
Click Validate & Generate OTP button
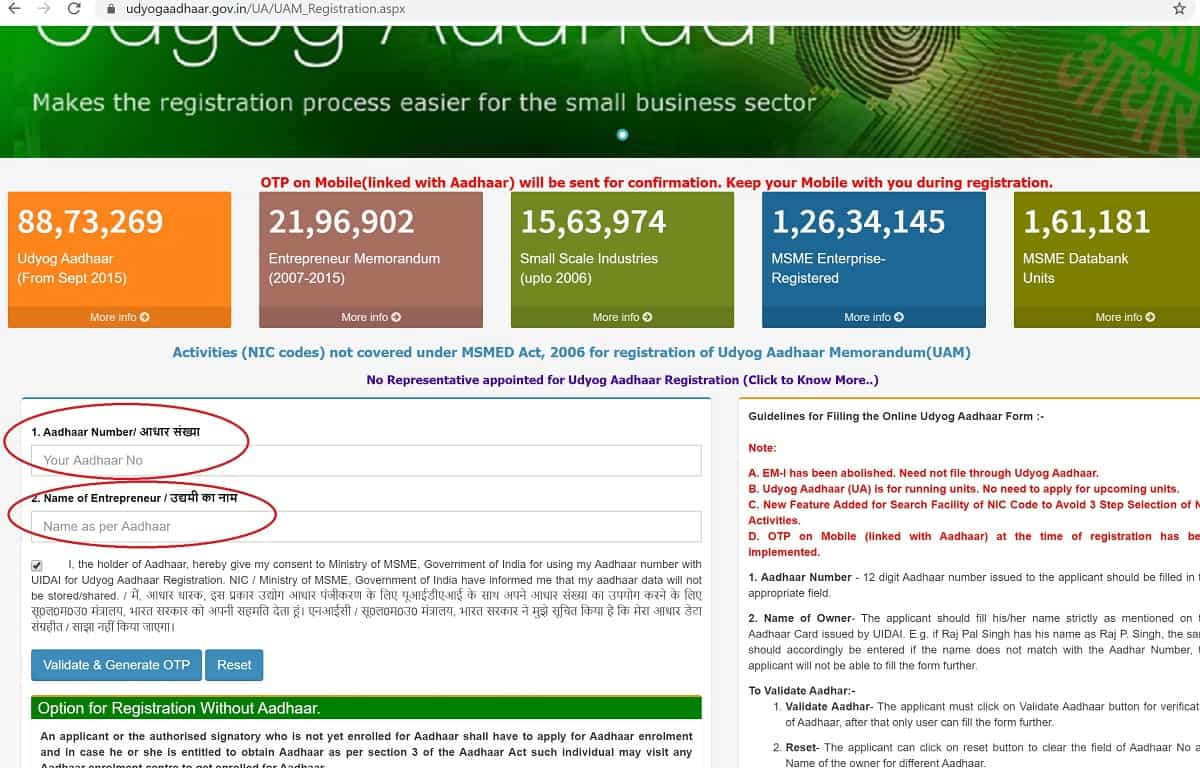[116, 665]
